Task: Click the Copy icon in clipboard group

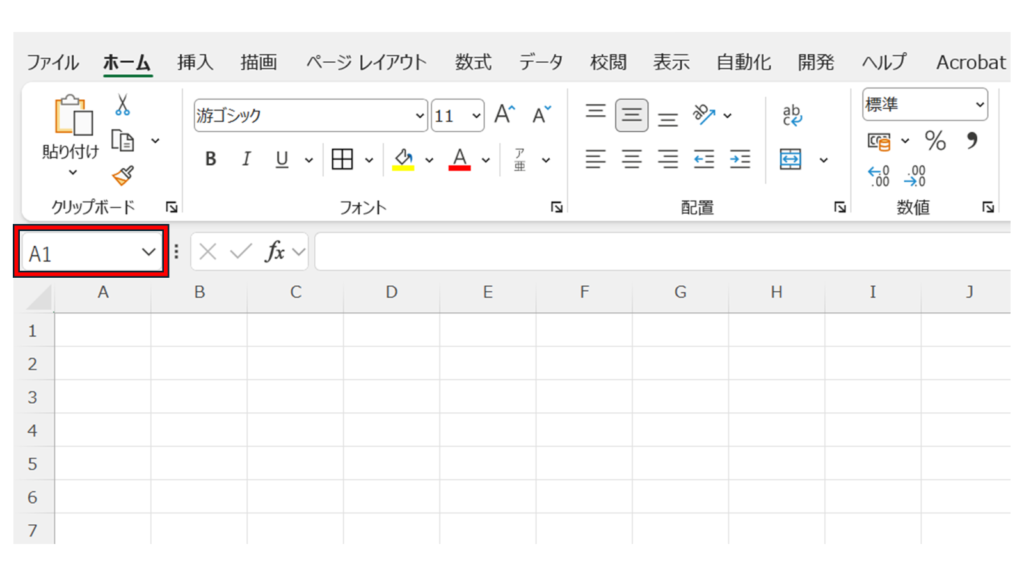Action: 123,141
